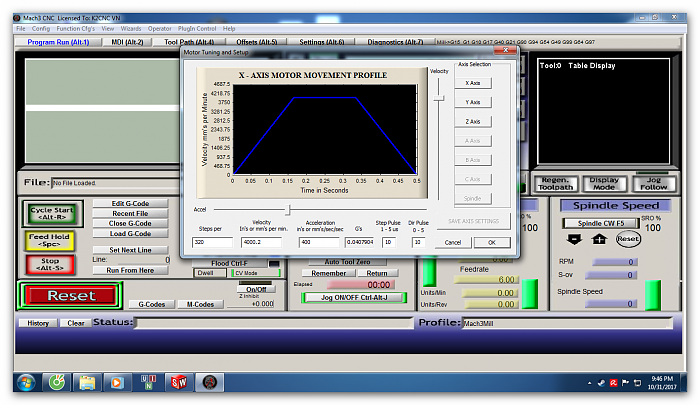Open the Operator menu
This screenshot has height=405, width=700.
point(159,29)
